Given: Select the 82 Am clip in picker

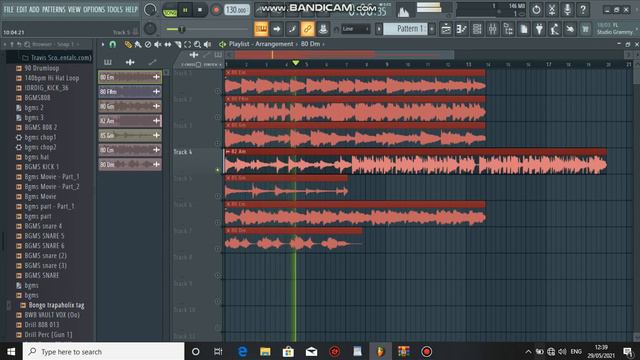Looking at the screenshot, I should (x=130, y=121).
